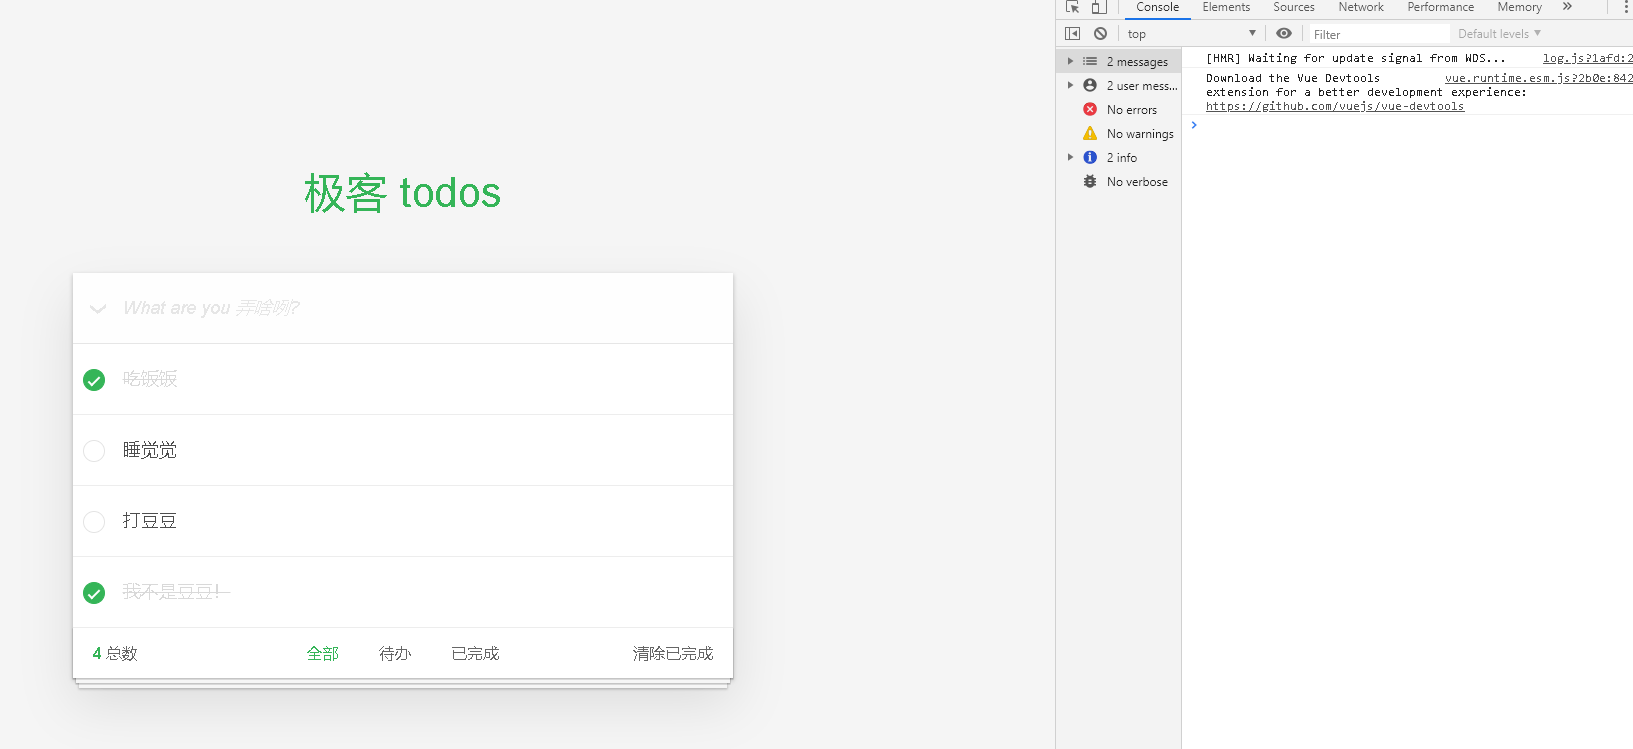Screen dimensions: 1633x749
Task: Open the live expression eye icon
Action: (1284, 34)
